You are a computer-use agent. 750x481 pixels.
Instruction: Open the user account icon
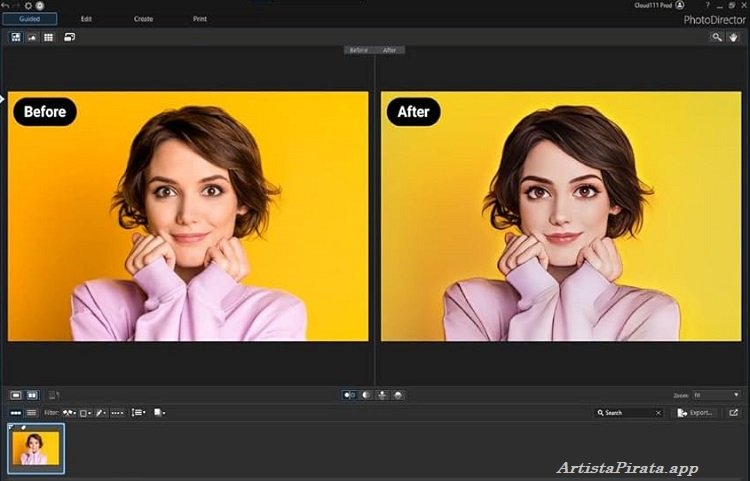pyautogui.click(x=680, y=5)
